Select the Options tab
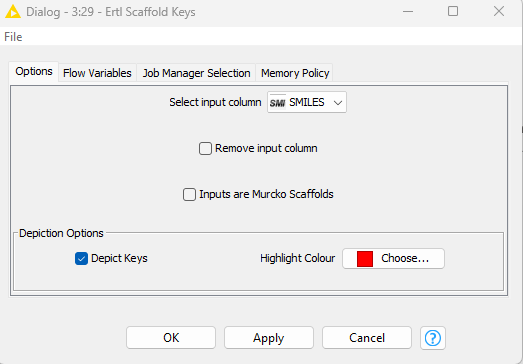The image size is (523, 364). [x=34, y=71]
